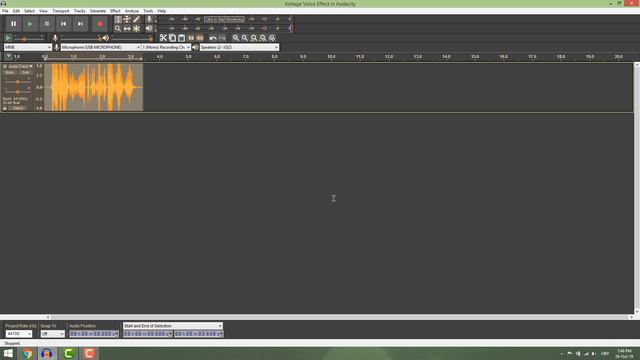Click the recording meter microphone icon
The height and width of the screenshot is (360, 640).
pyautogui.click(x=149, y=19)
